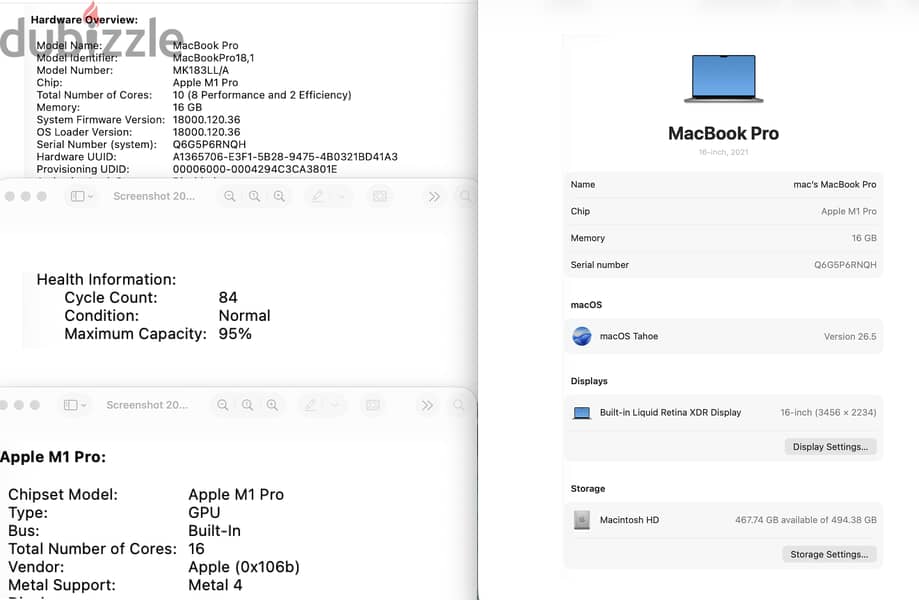919x600 pixels.
Task: Zoom to actual size in Health Information Preview window
Action: click(254, 196)
